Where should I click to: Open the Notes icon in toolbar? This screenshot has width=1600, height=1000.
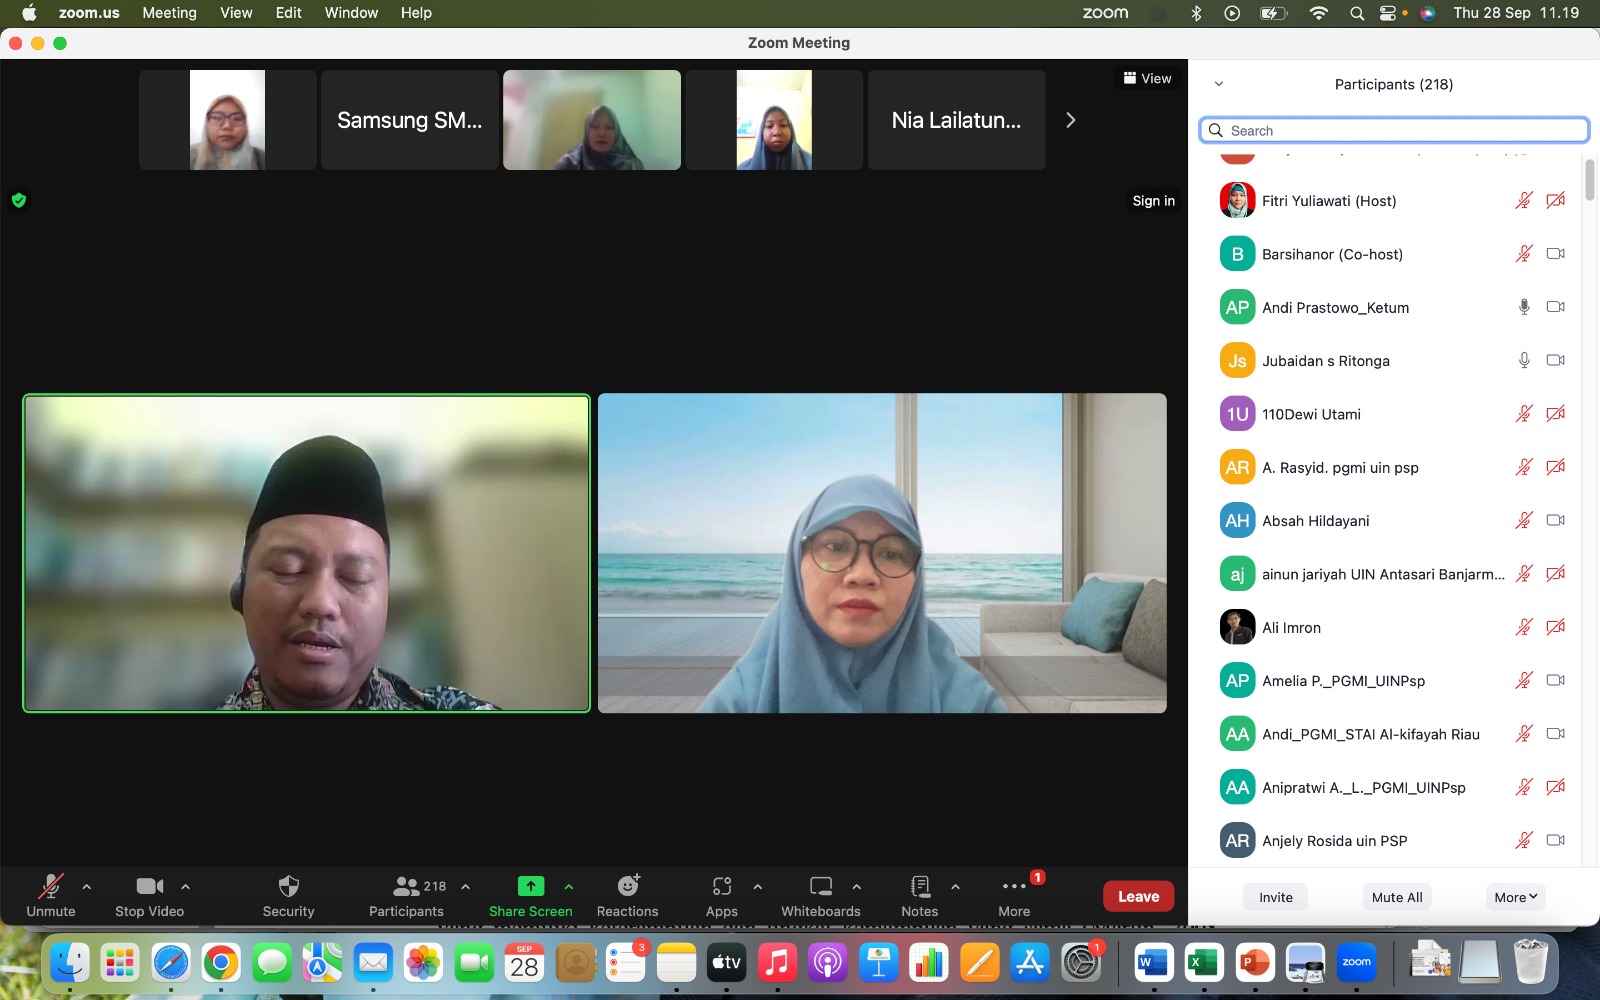[920, 886]
